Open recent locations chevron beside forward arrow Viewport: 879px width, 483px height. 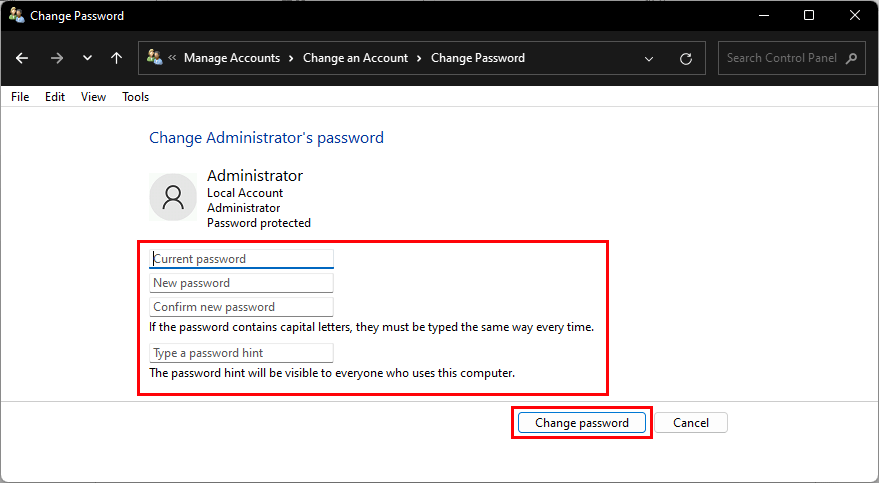[87, 58]
